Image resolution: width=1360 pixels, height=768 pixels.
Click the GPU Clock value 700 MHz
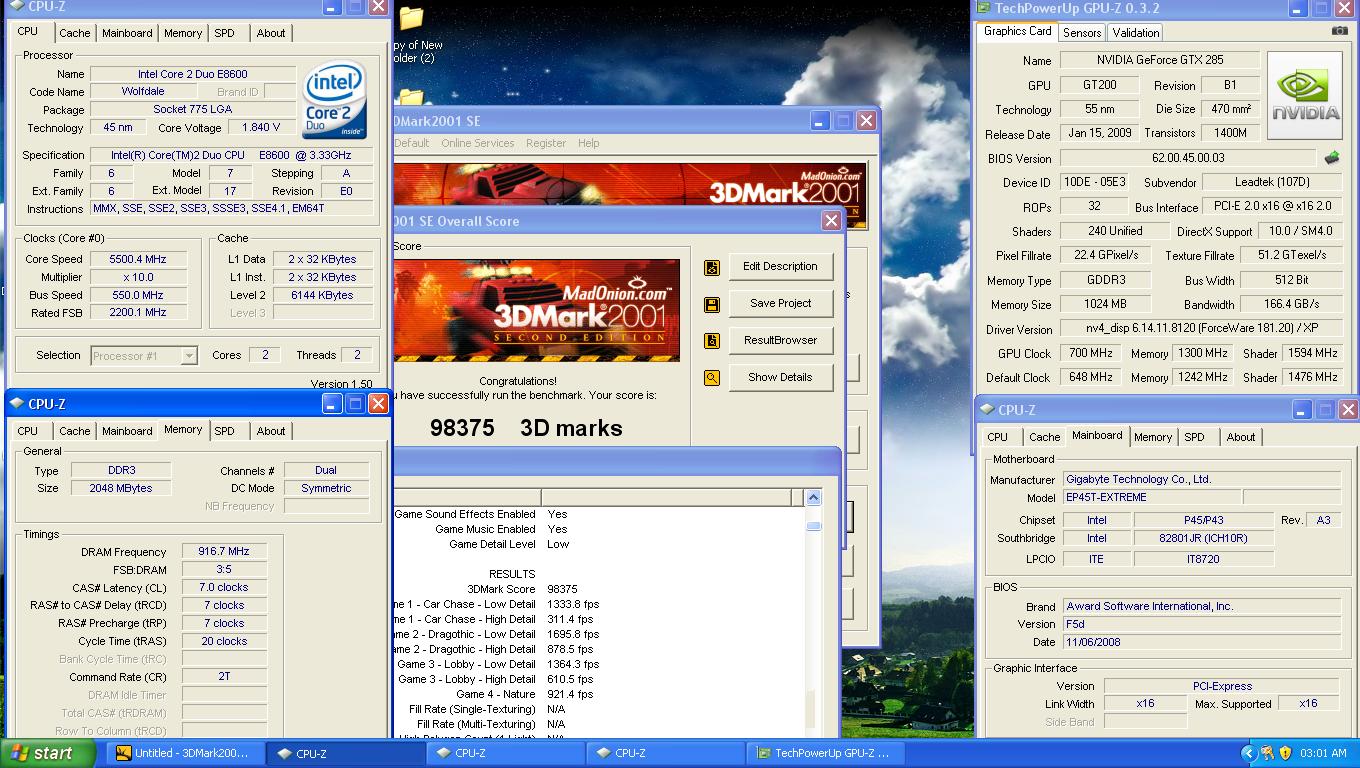click(x=1091, y=354)
